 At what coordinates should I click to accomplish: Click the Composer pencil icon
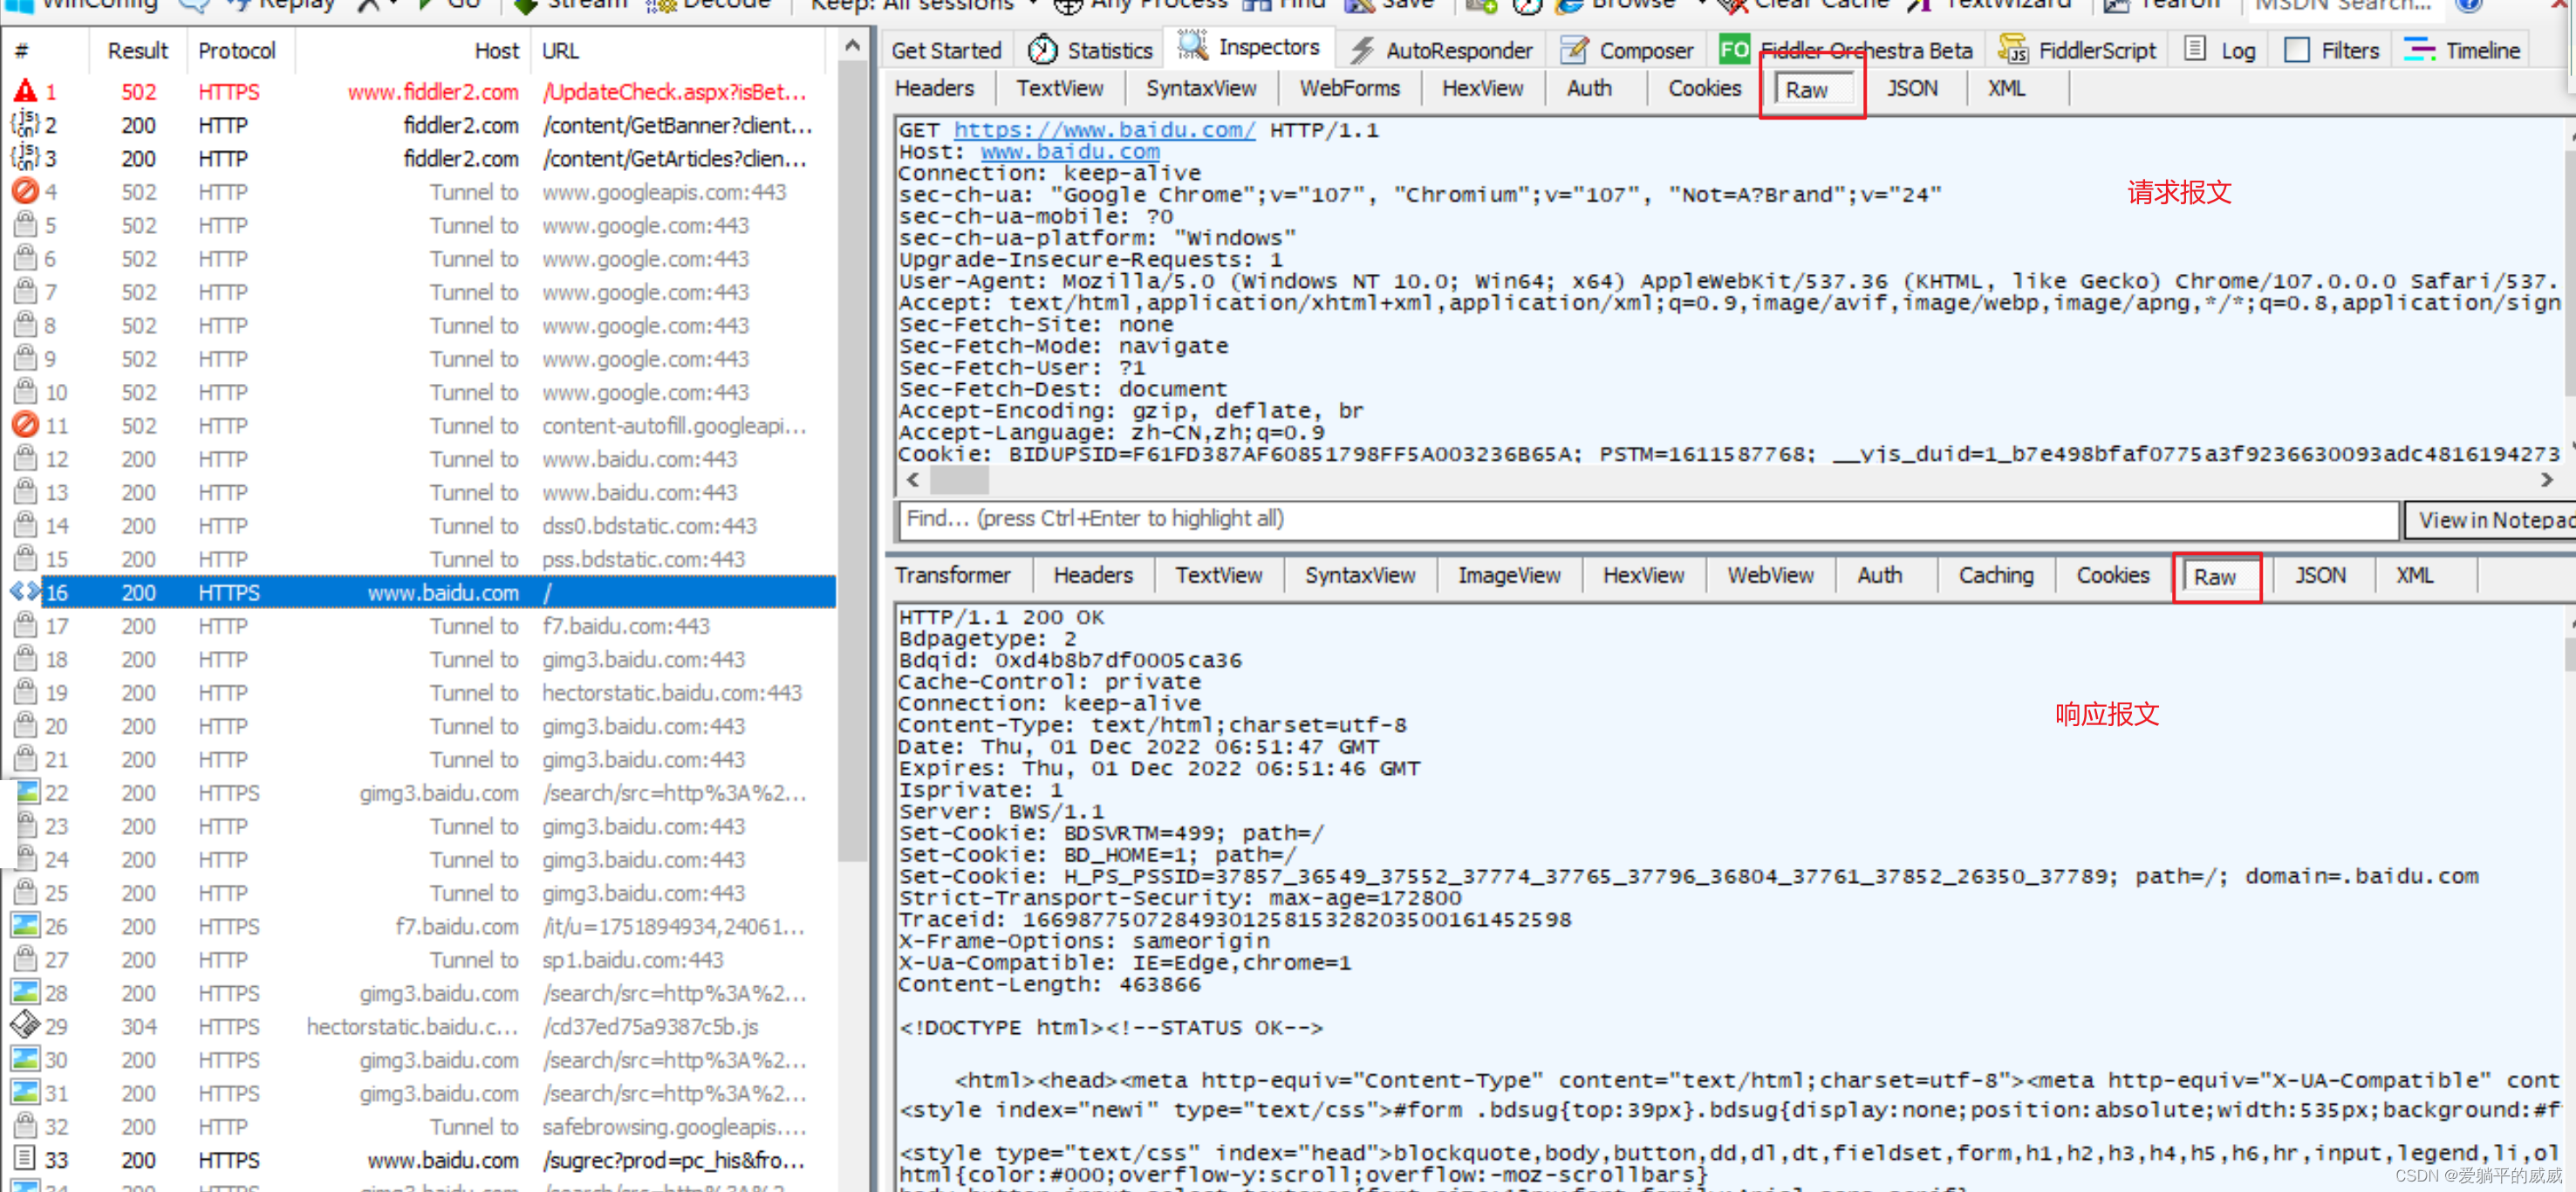pyautogui.click(x=1574, y=49)
